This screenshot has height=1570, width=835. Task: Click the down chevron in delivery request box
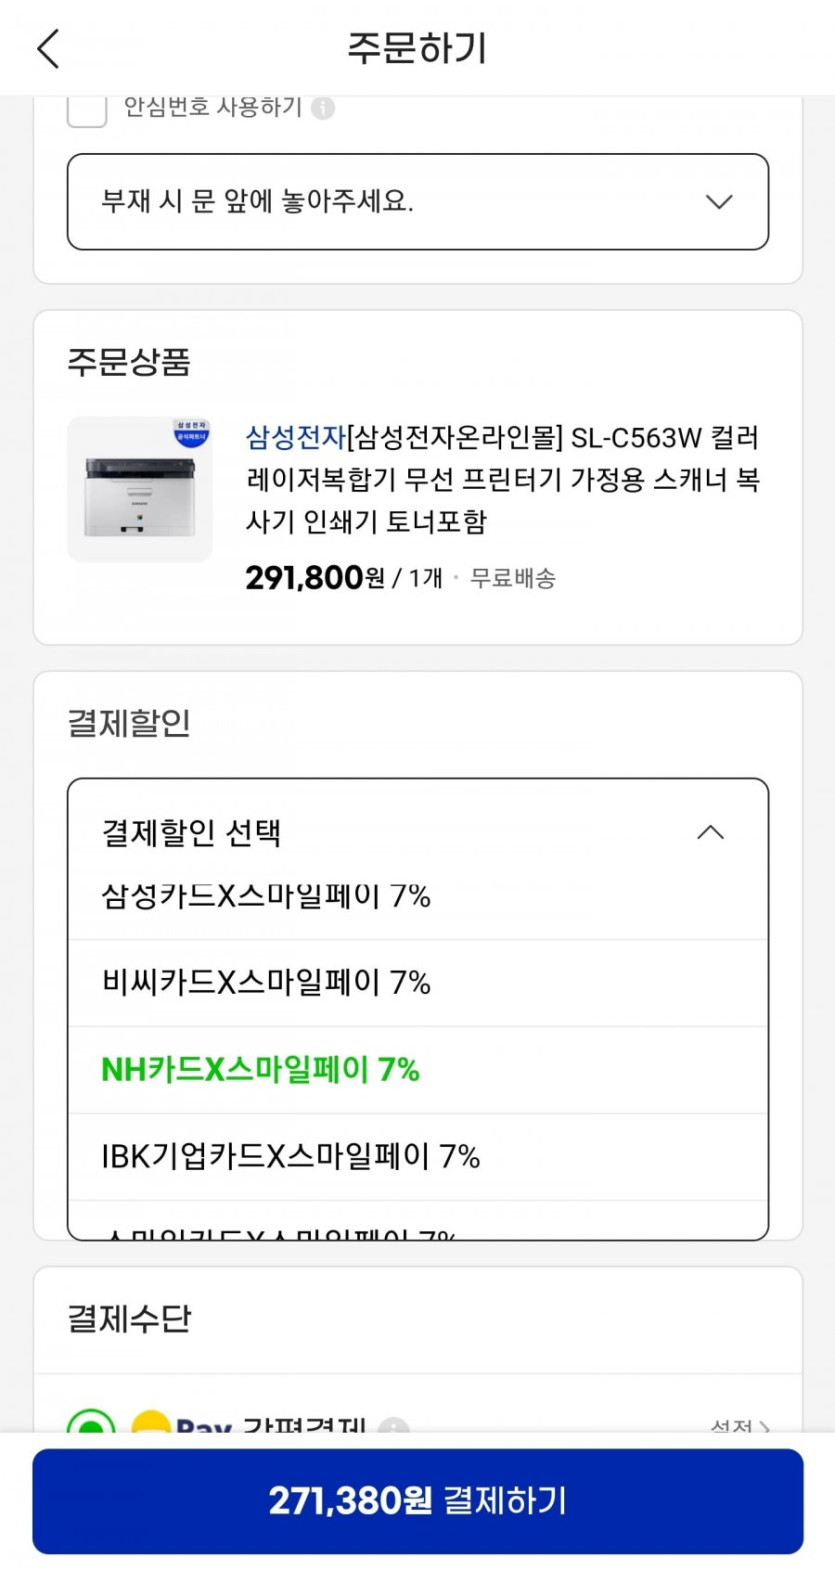pos(719,202)
